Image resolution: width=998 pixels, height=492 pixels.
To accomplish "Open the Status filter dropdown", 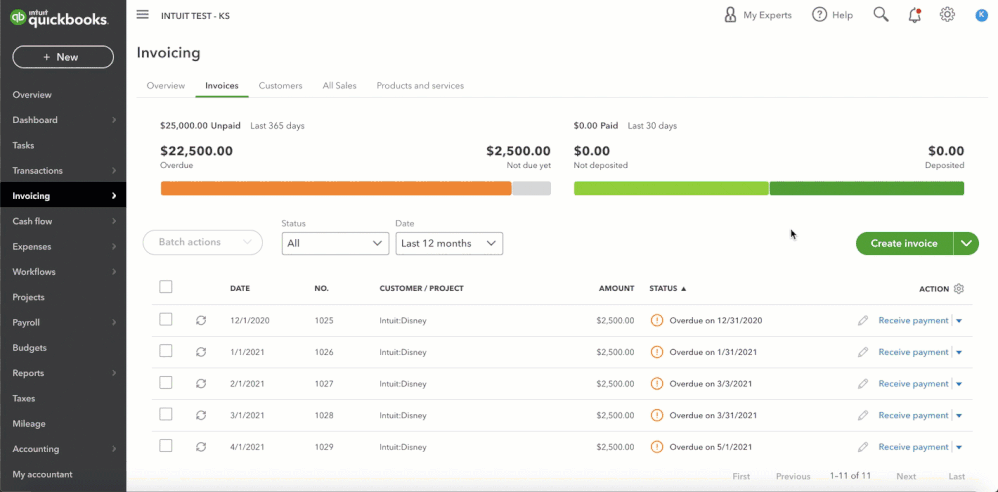I will [335, 243].
